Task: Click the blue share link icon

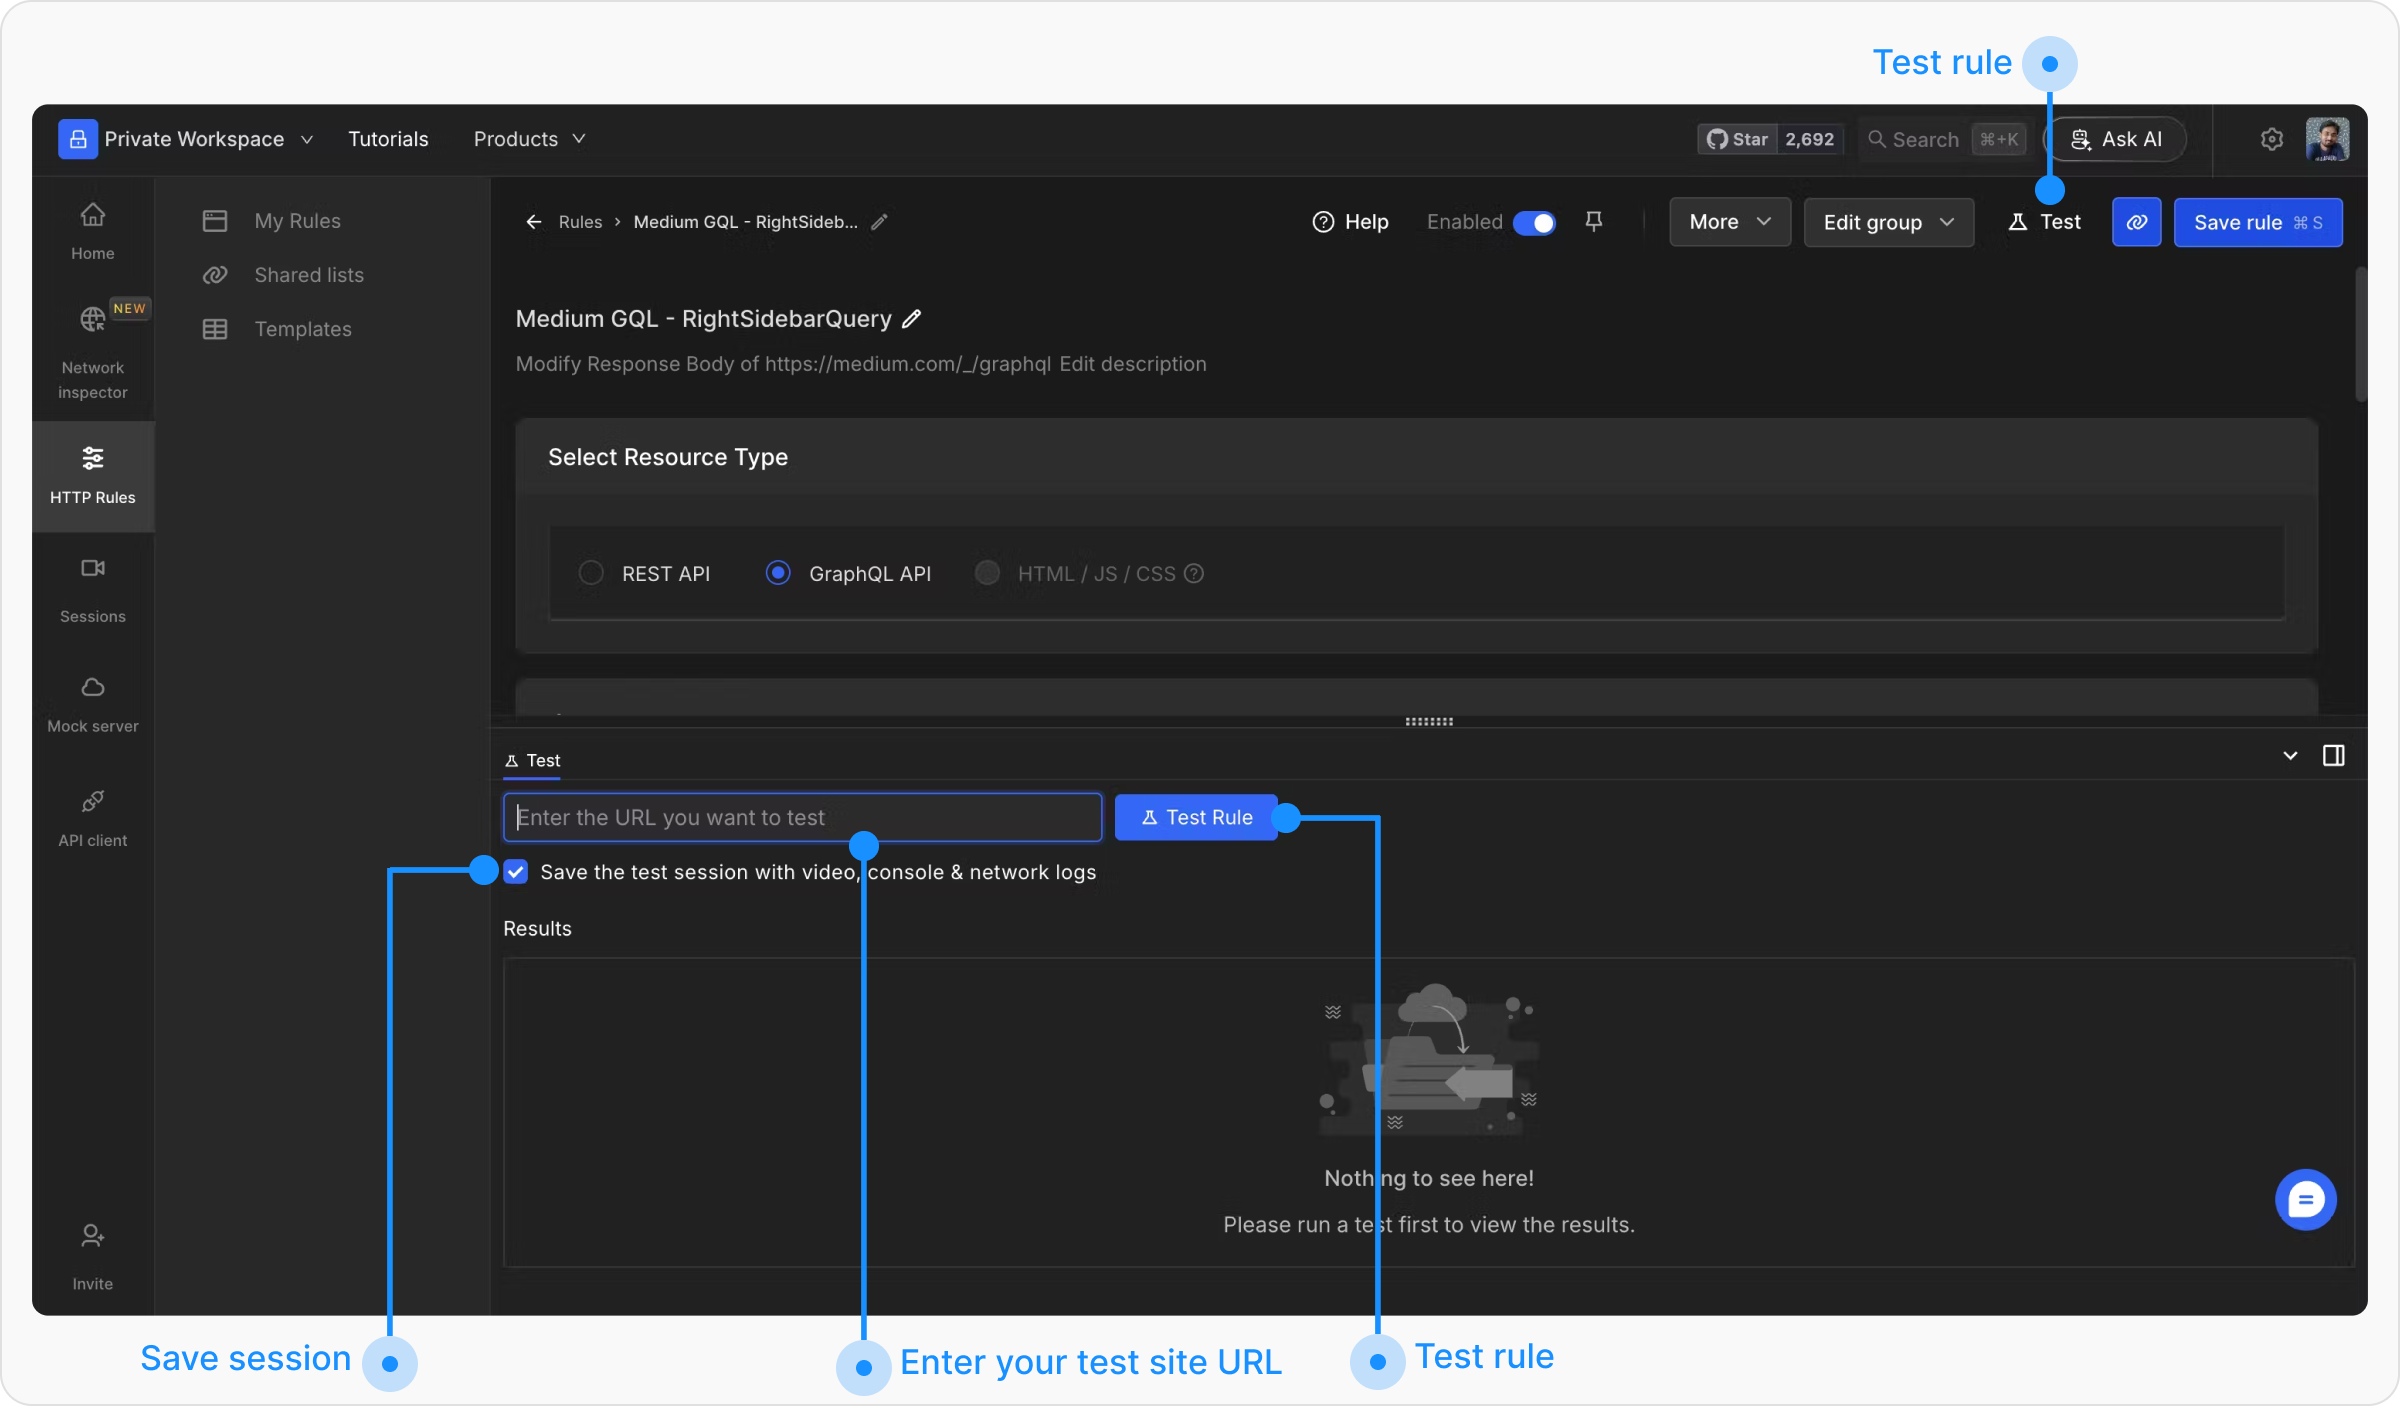Action: coord(2136,222)
